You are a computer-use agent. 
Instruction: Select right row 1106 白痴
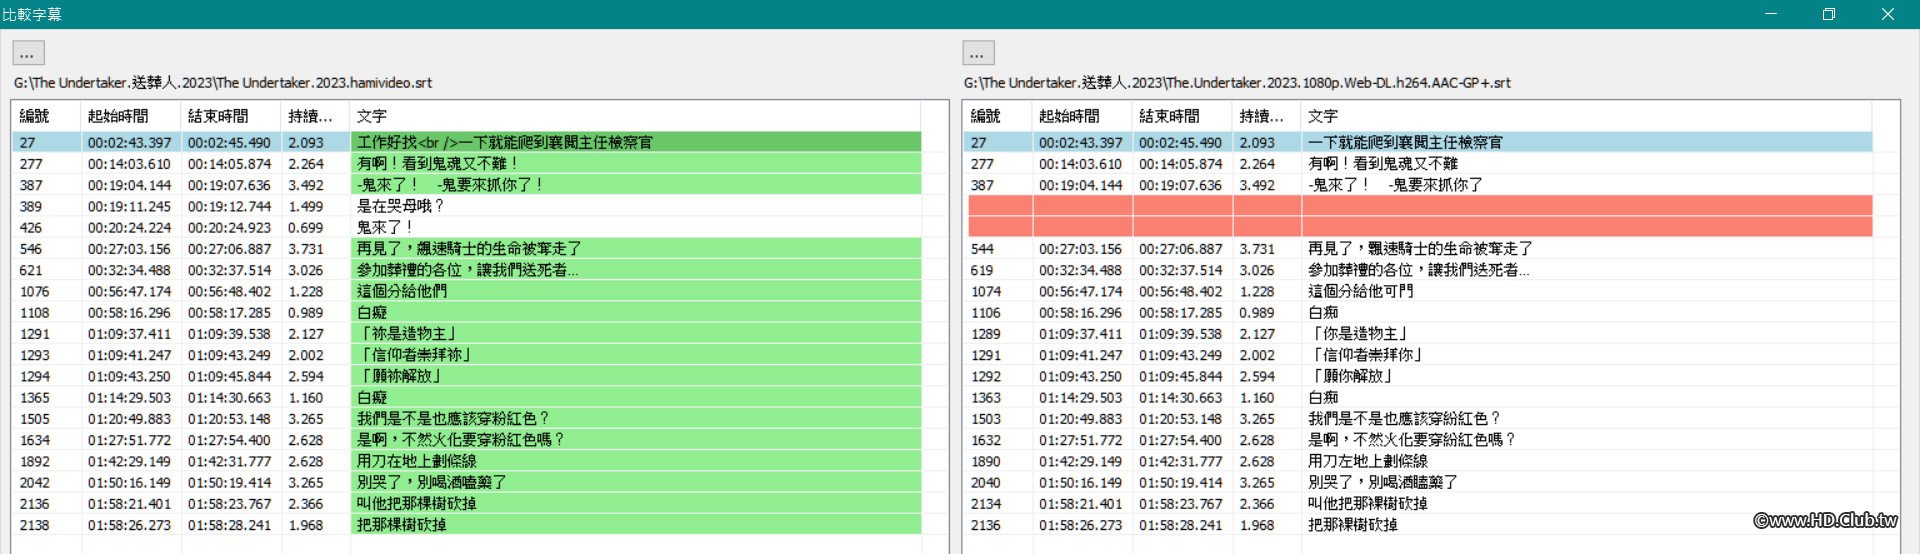point(1323,312)
